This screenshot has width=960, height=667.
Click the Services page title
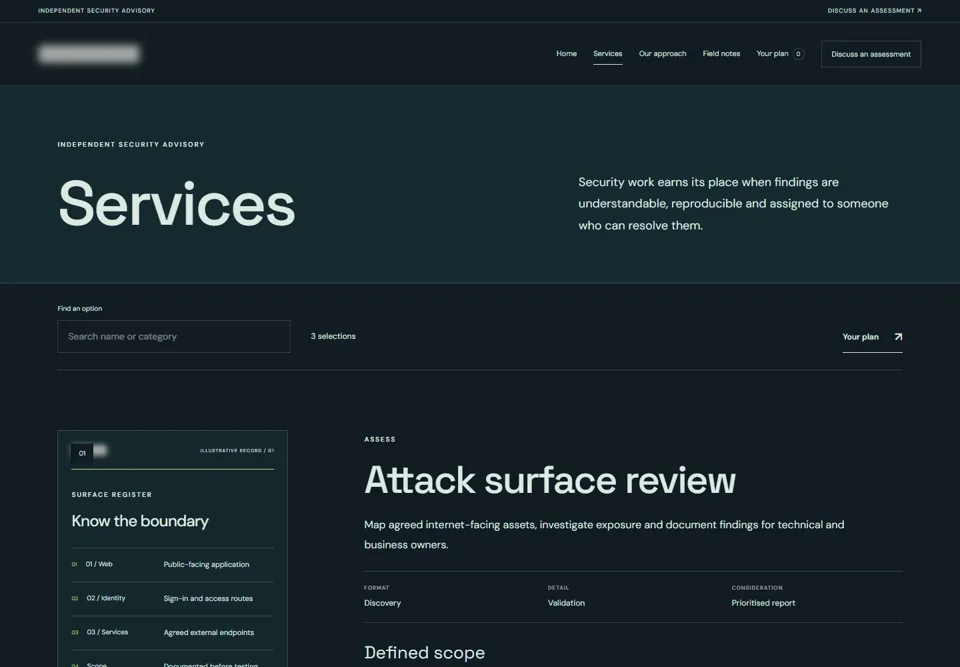click(x=177, y=203)
